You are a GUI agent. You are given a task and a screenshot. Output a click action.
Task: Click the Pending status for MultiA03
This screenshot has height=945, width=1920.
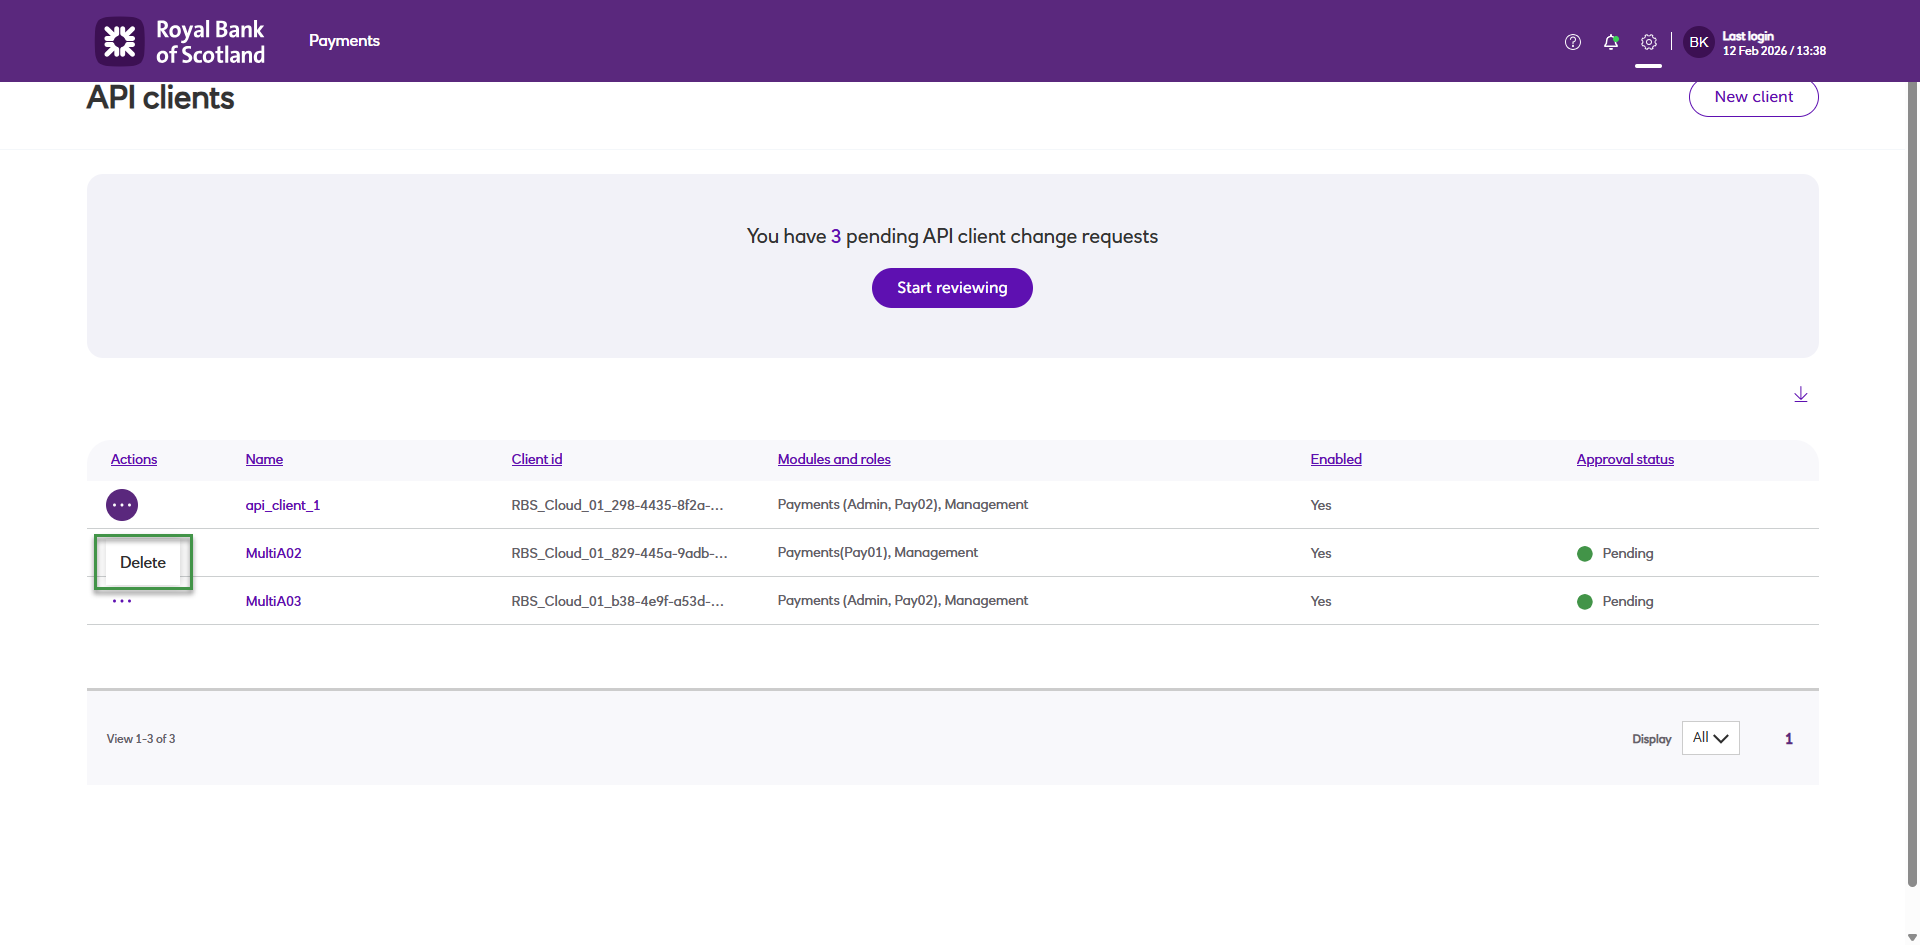[1615, 601]
